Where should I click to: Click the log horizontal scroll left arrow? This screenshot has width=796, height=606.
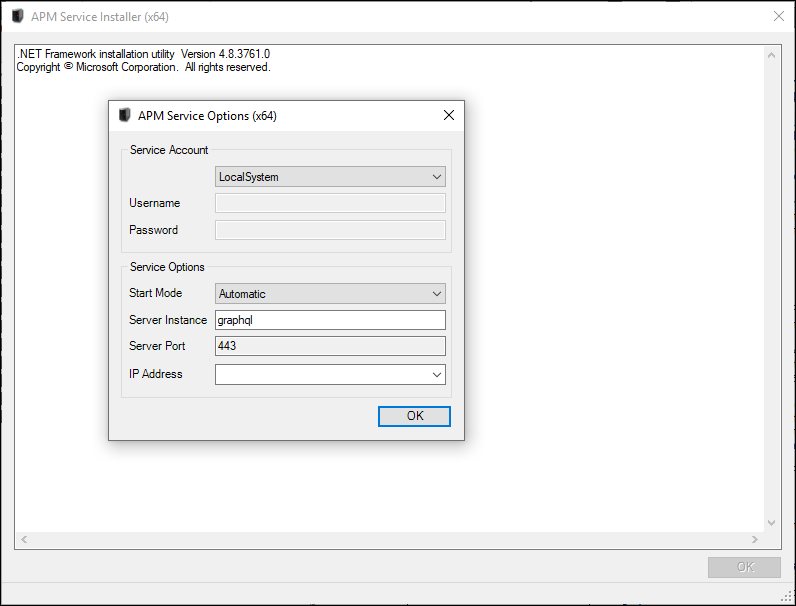(x=24, y=540)
